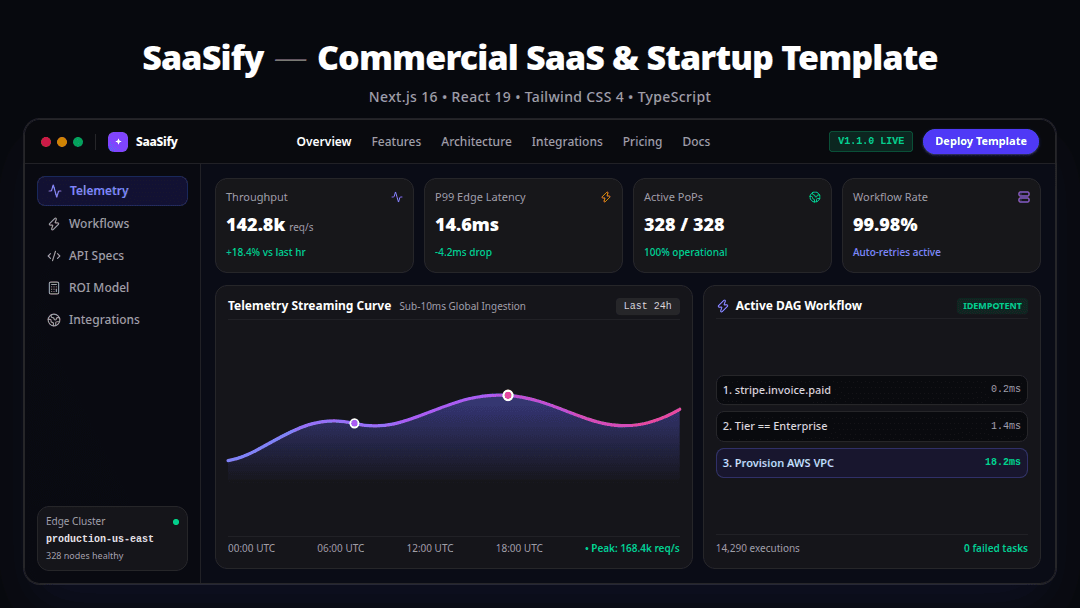The height and width of the screenshot is (608, 1080).
Task: Select the stripe.invoice.paid workflow step
Action: click(871, 390)
